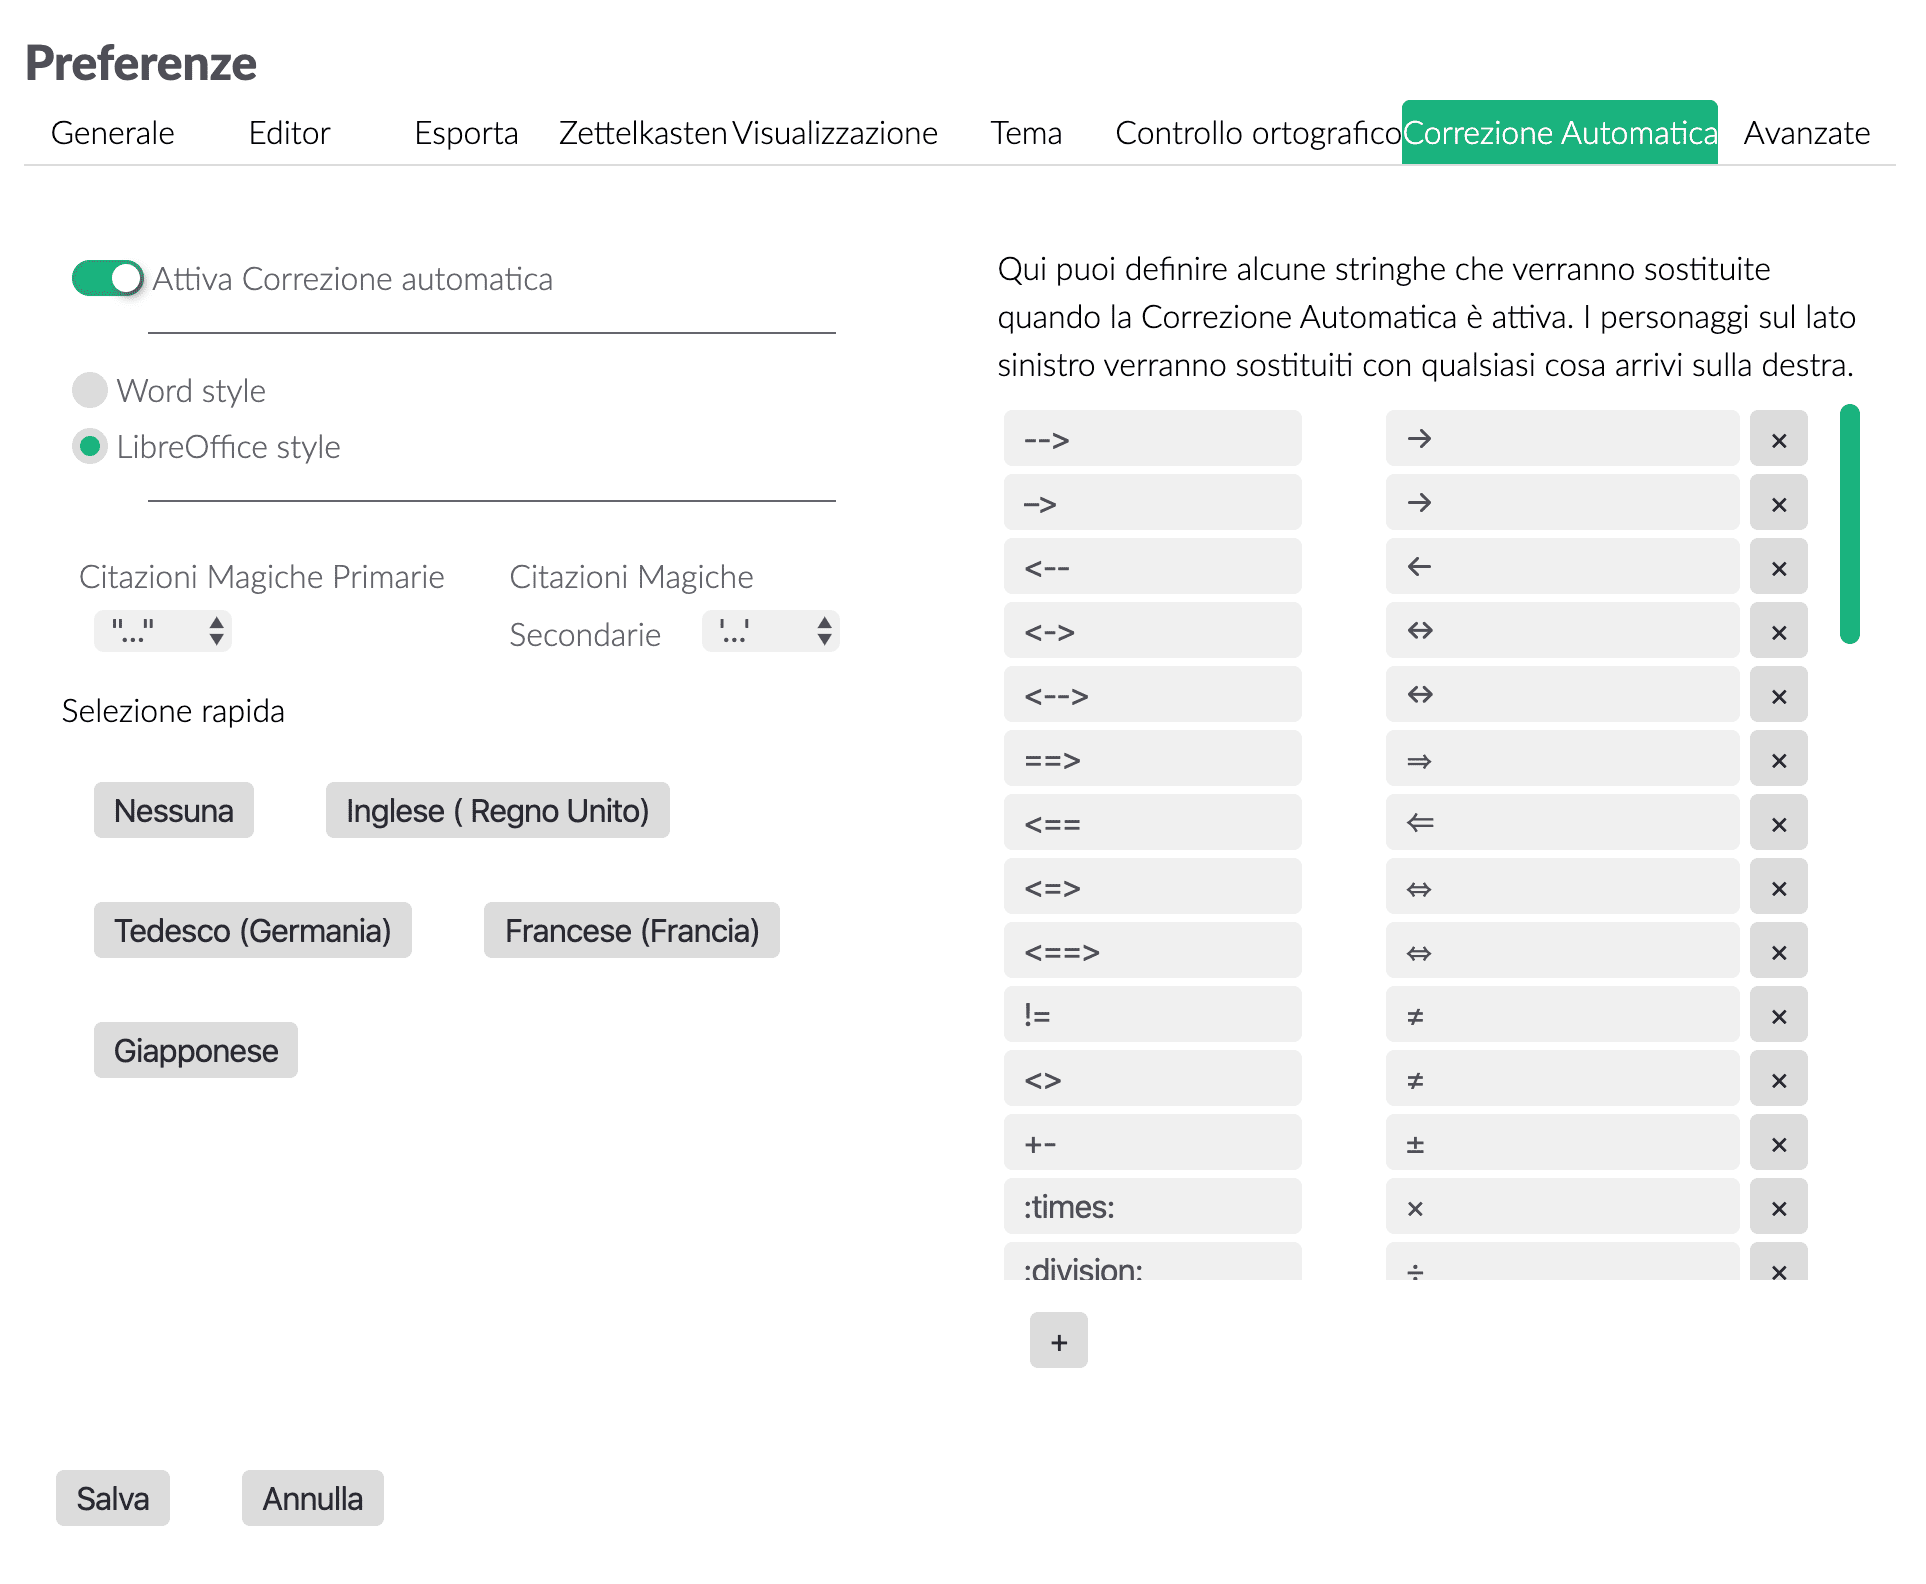
Task: Choose Inglese (Regno Unito) quotes preset
Action: pos(498,810)
